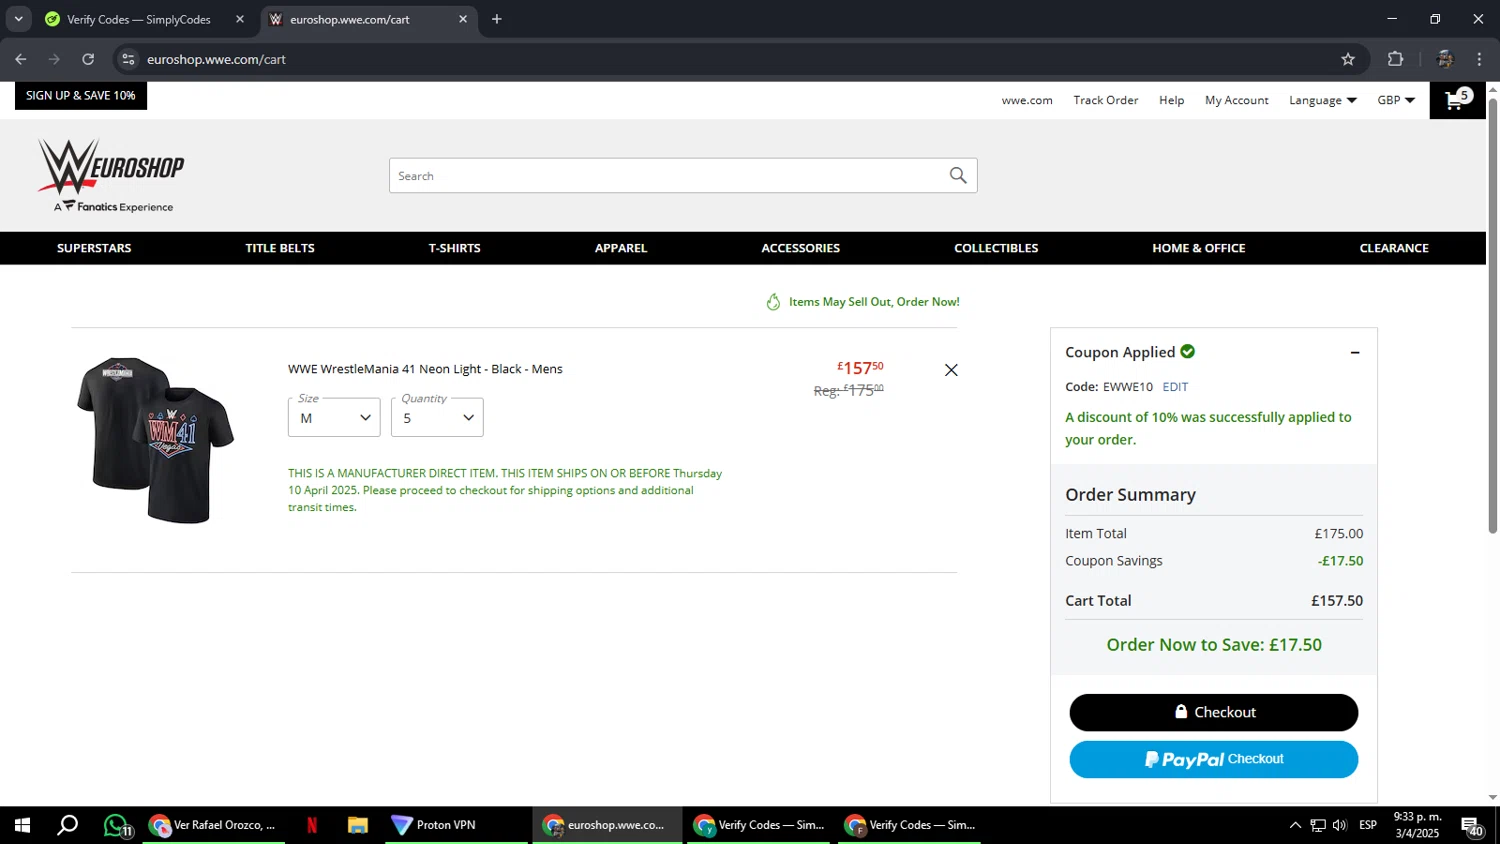The height and width of the screenshot is (844, 1500).
Task: Show hidden system tray icons
Action: pos(1295,825)
